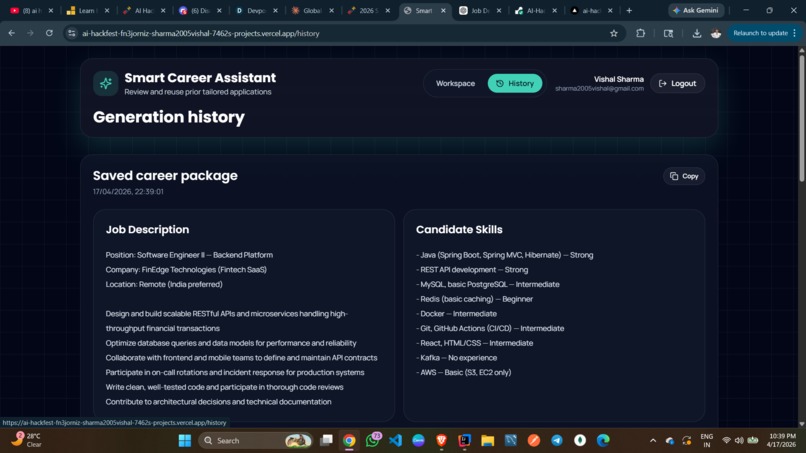Screen dimensions: 806x453
Task: Open the weather widget showing 28°C
Action: pyautogui.click(x=27, y=440)
